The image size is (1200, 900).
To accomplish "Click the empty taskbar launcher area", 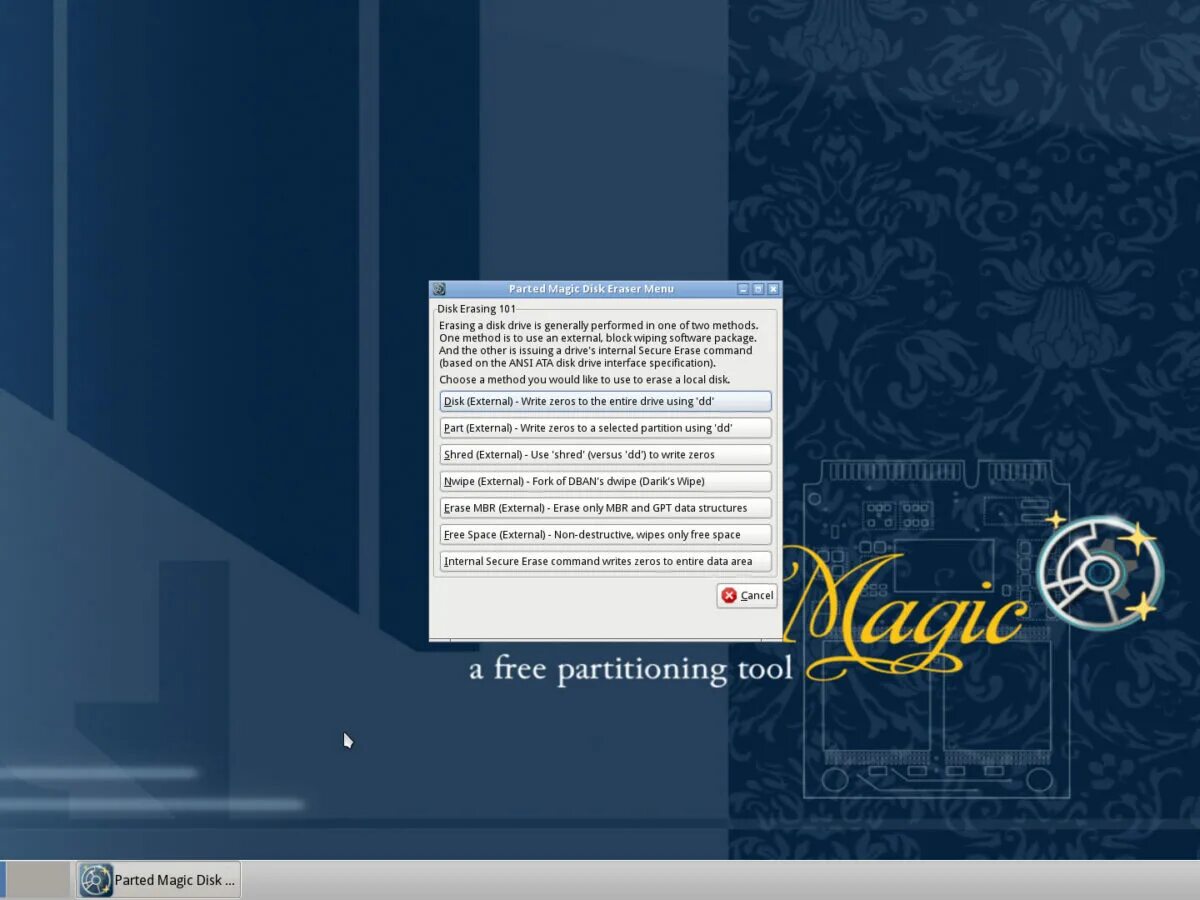I will [x=38, y=880].
